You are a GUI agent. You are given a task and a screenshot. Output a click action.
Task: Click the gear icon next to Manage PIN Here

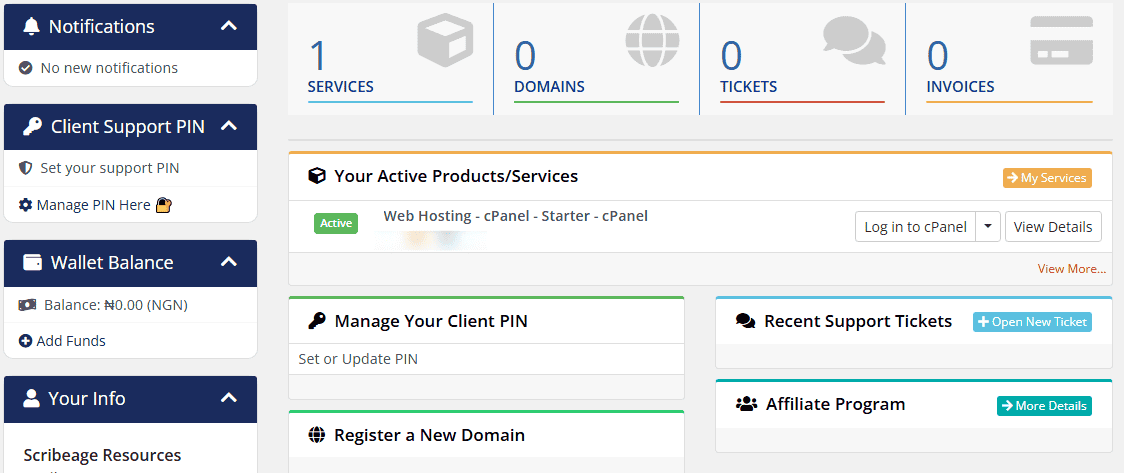[x=26, y=205]
